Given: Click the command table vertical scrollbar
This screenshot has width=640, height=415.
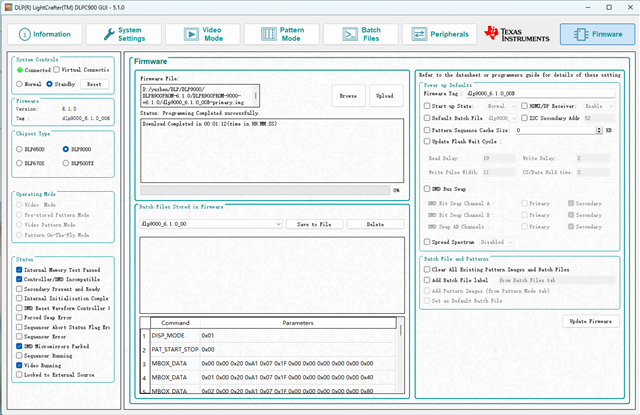Looking at the screenshot, I should (x=401, y=355).
